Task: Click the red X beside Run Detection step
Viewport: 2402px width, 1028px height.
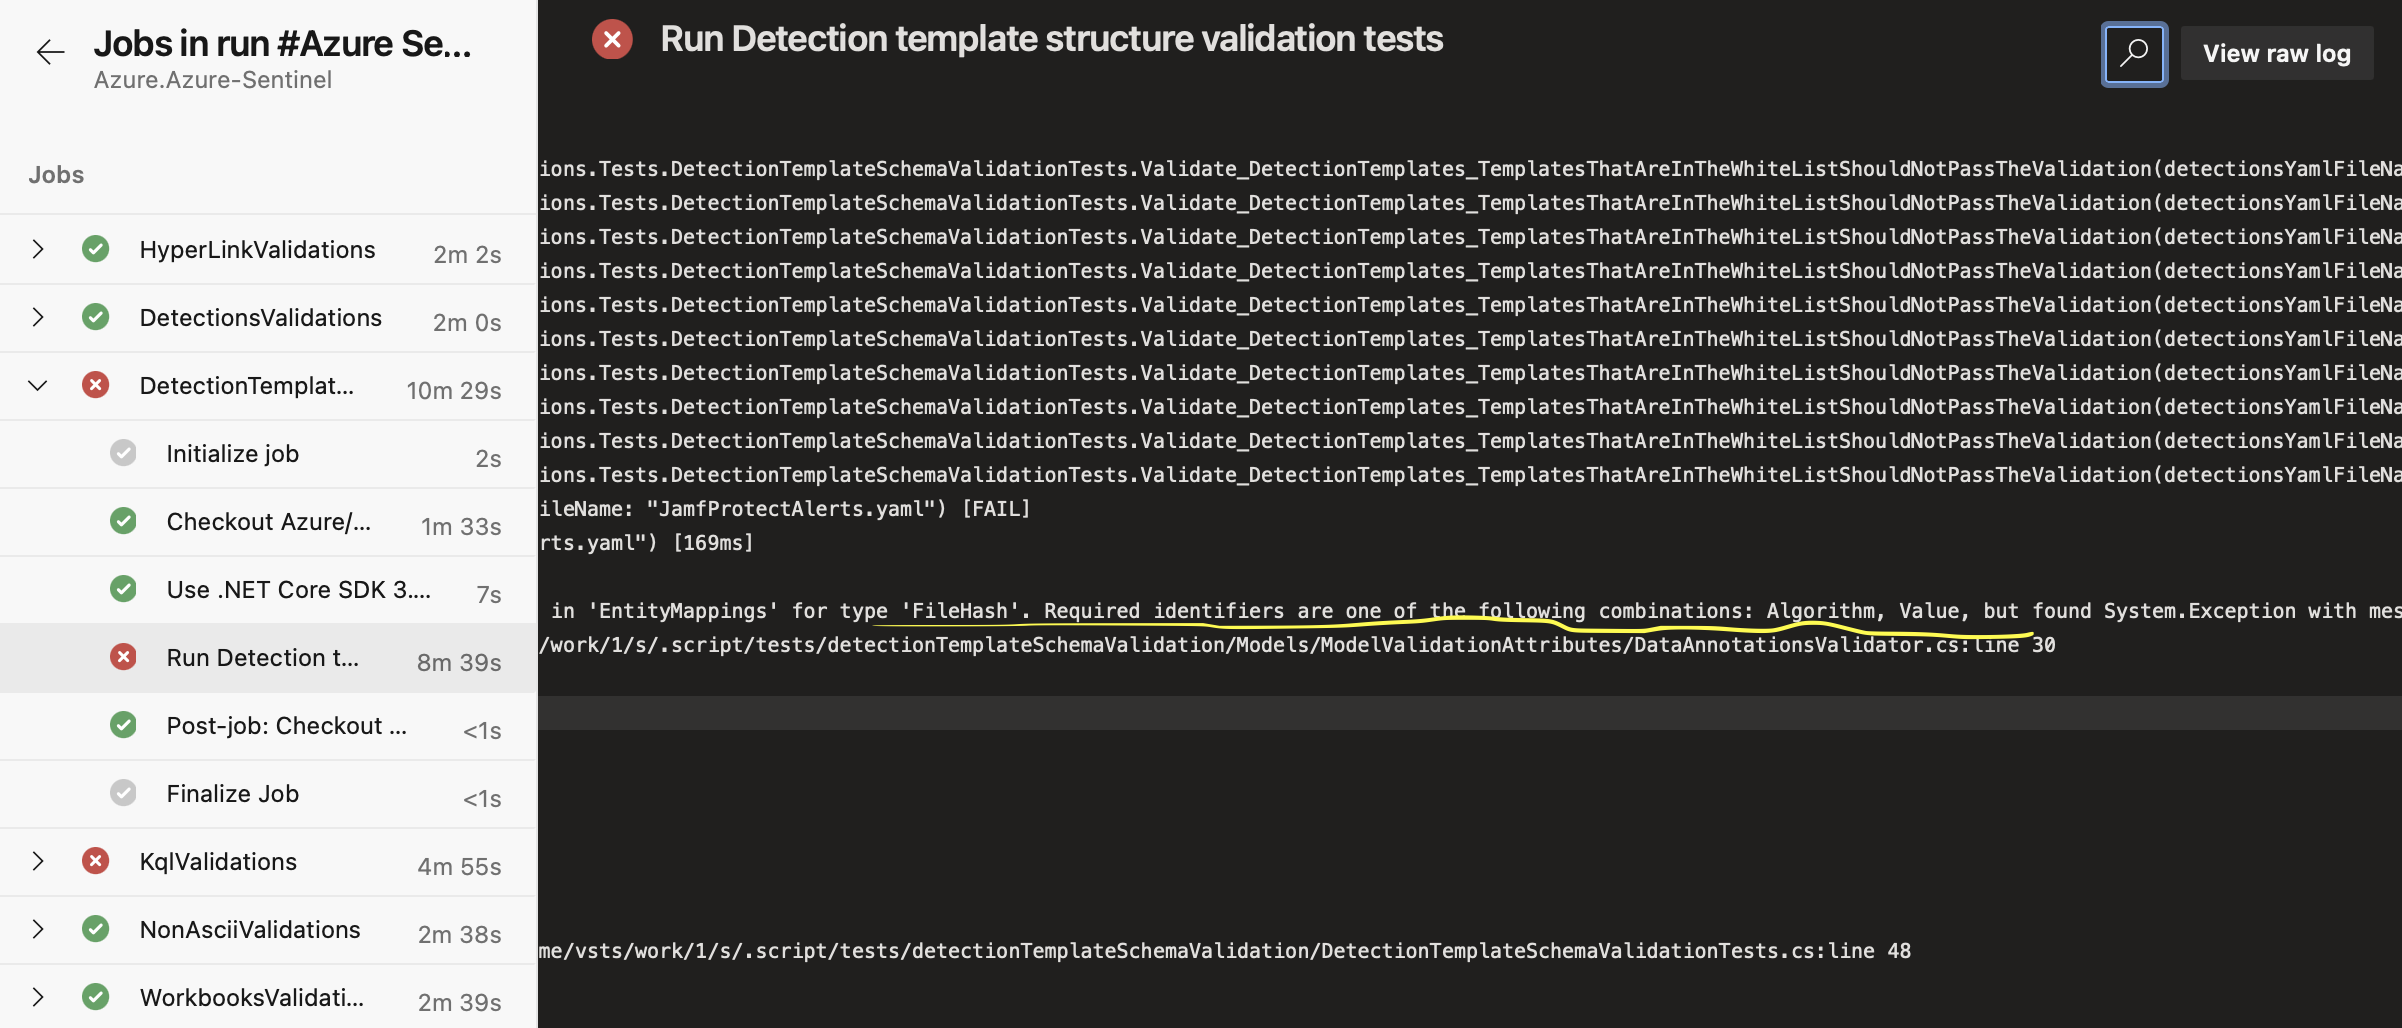Action: (x=123, y=656)
